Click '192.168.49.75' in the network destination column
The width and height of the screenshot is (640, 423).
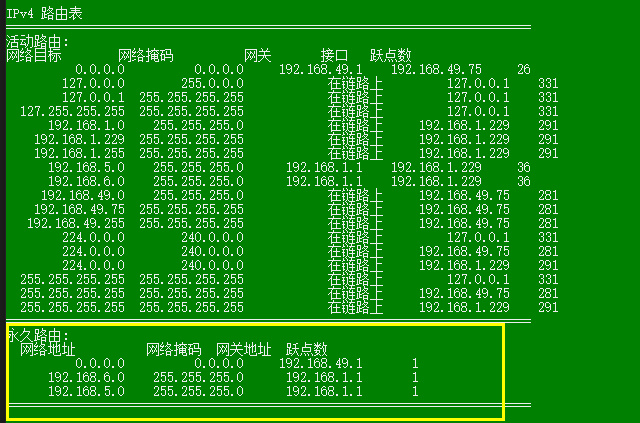point(80,209)
